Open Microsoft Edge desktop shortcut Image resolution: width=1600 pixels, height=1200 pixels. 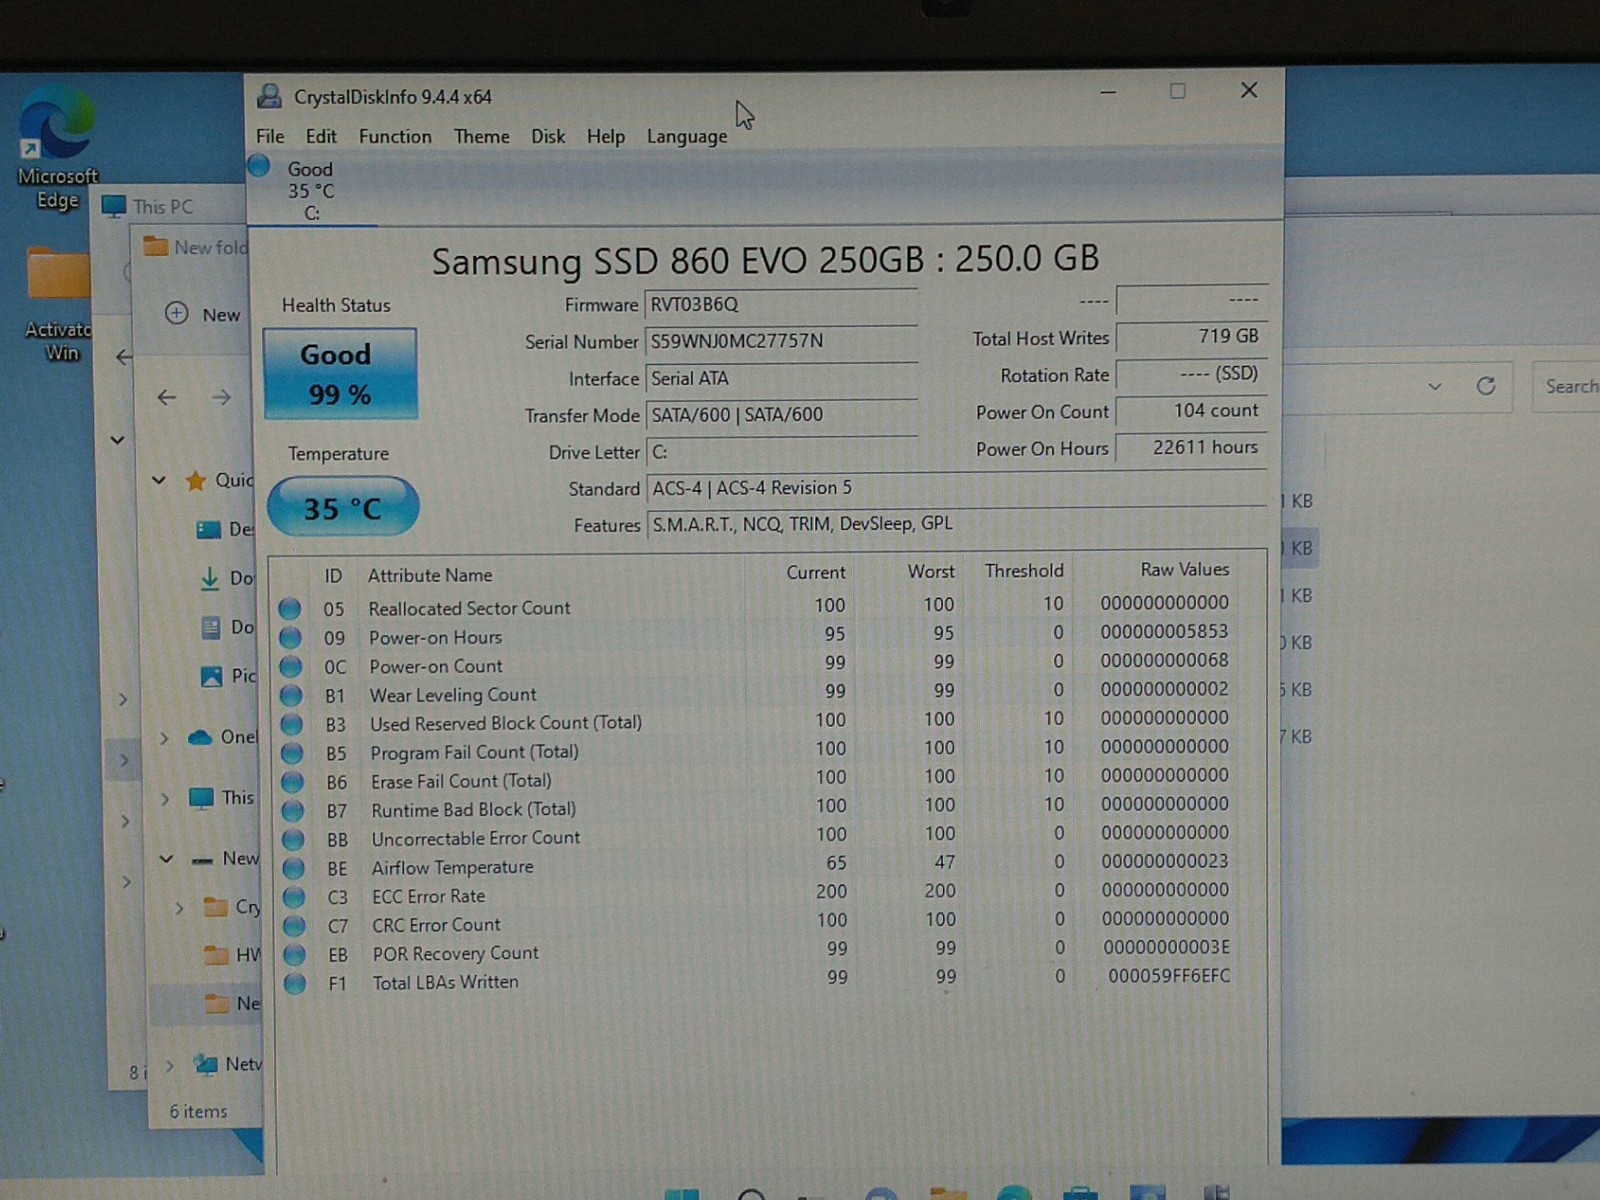[x=57, y=148]
